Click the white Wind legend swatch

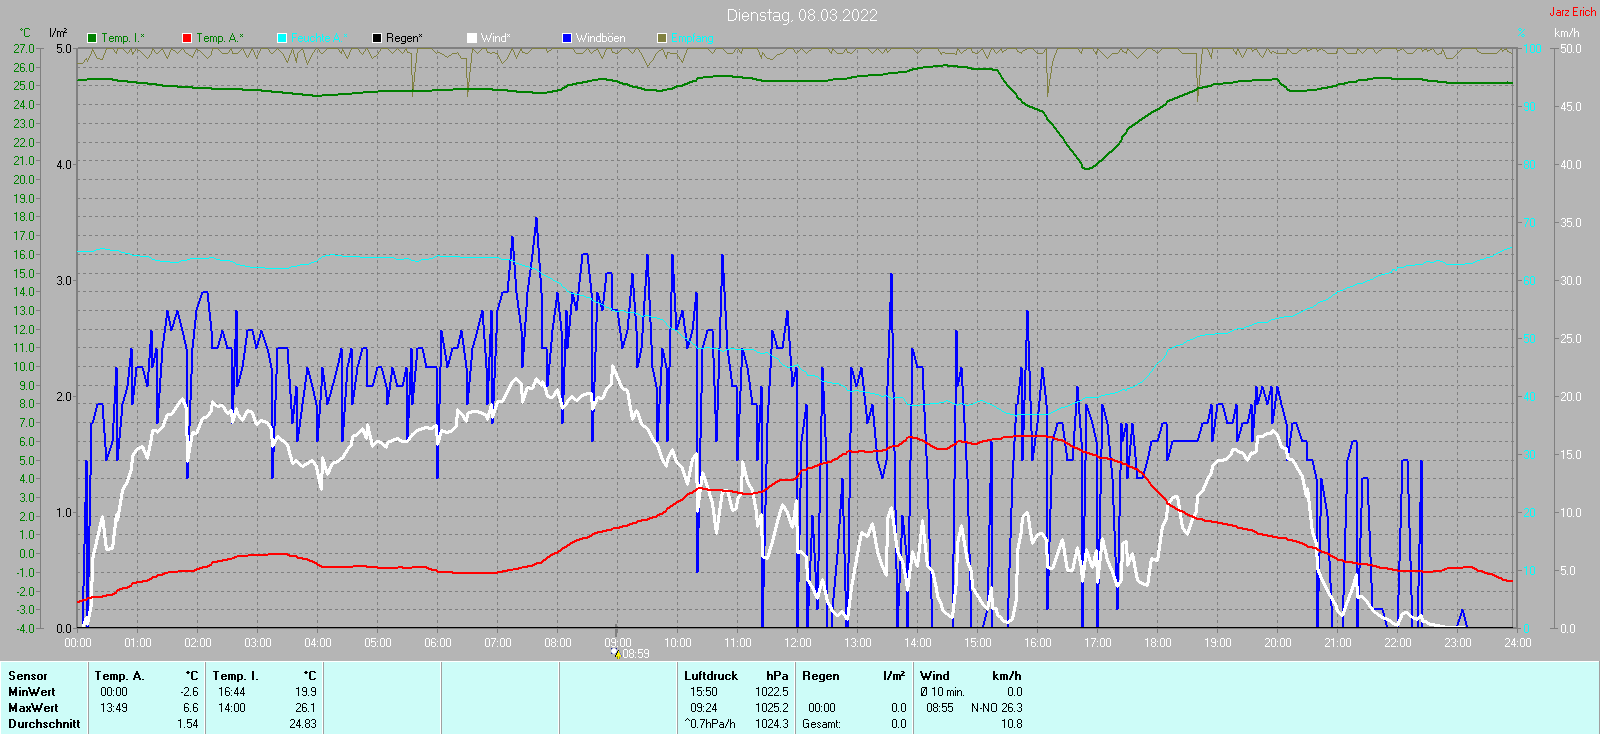coord(472,38)
